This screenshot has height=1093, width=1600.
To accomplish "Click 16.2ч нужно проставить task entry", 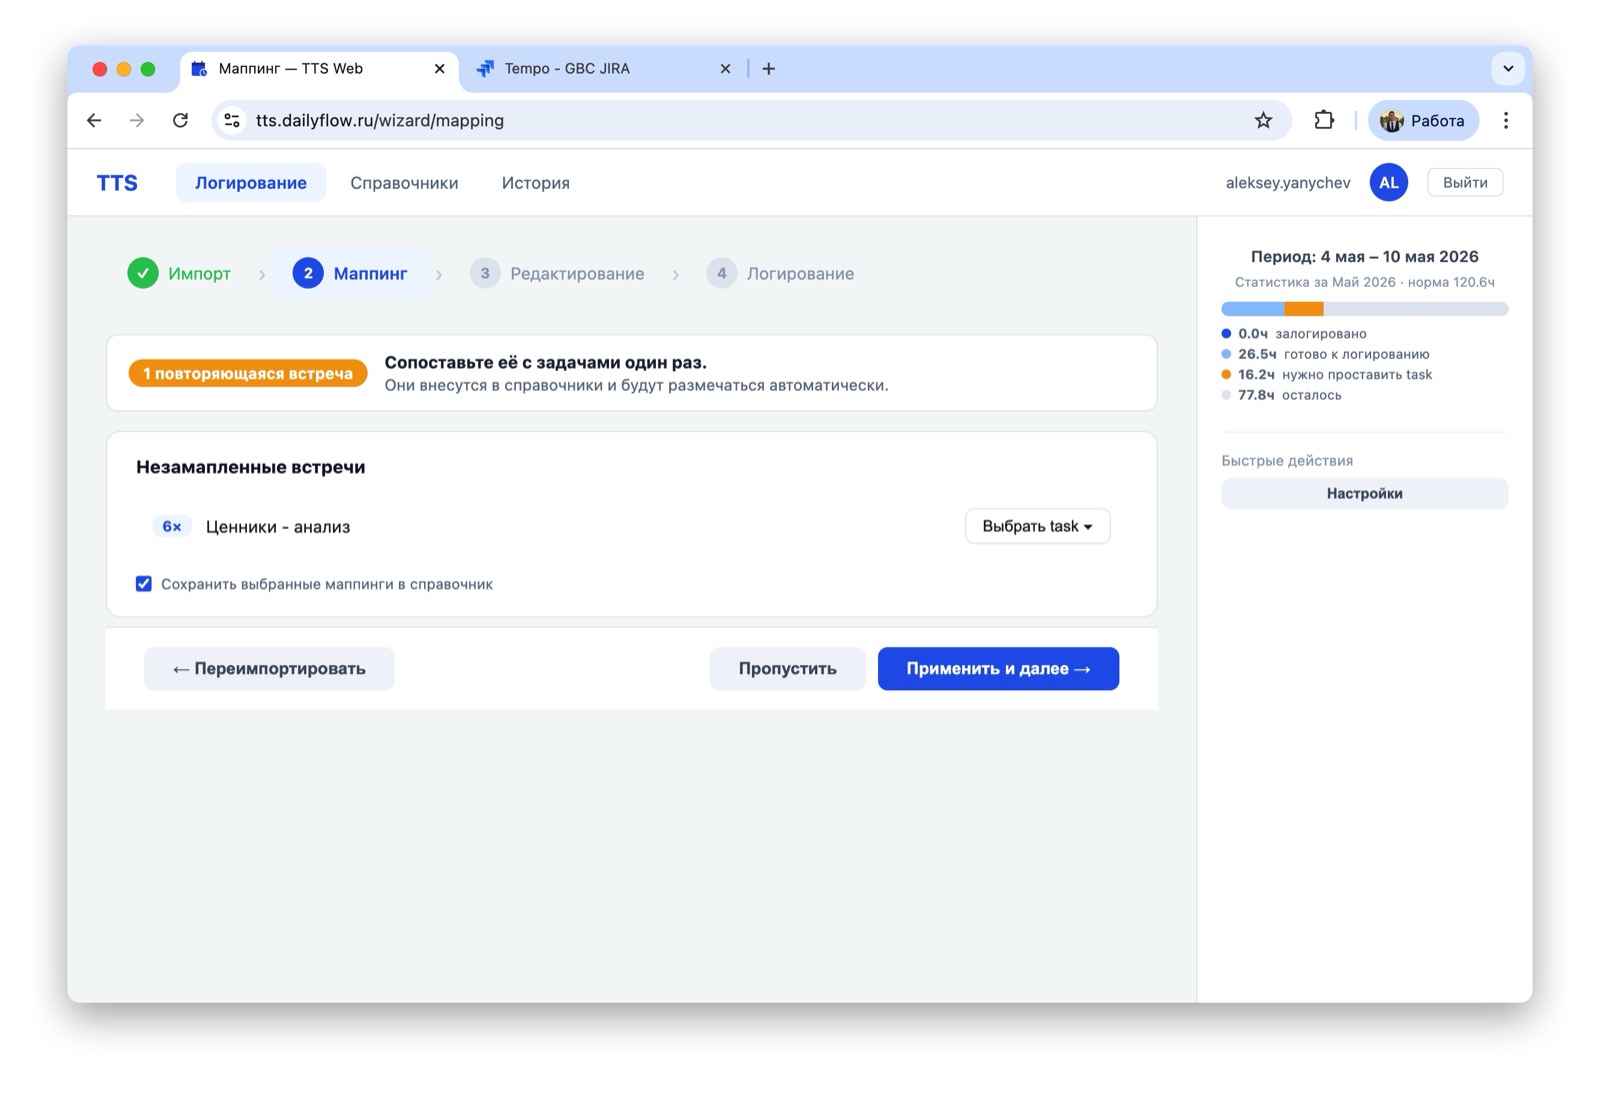I will point(1327,375).
